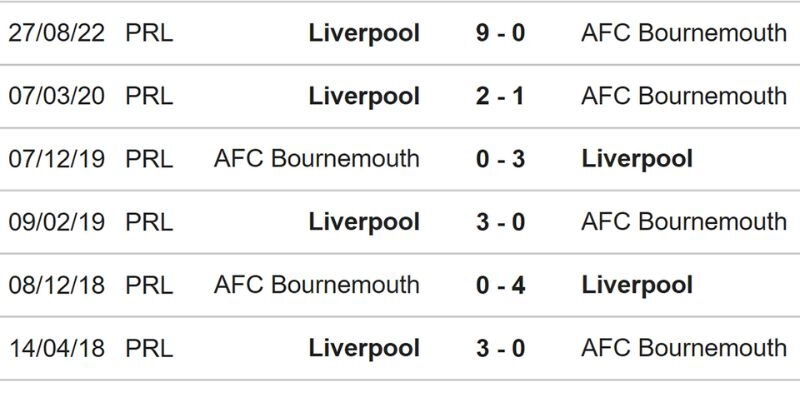Click PRL label in the 14/04/18 row
The image size is (800, 400).
tap(149, 348)
